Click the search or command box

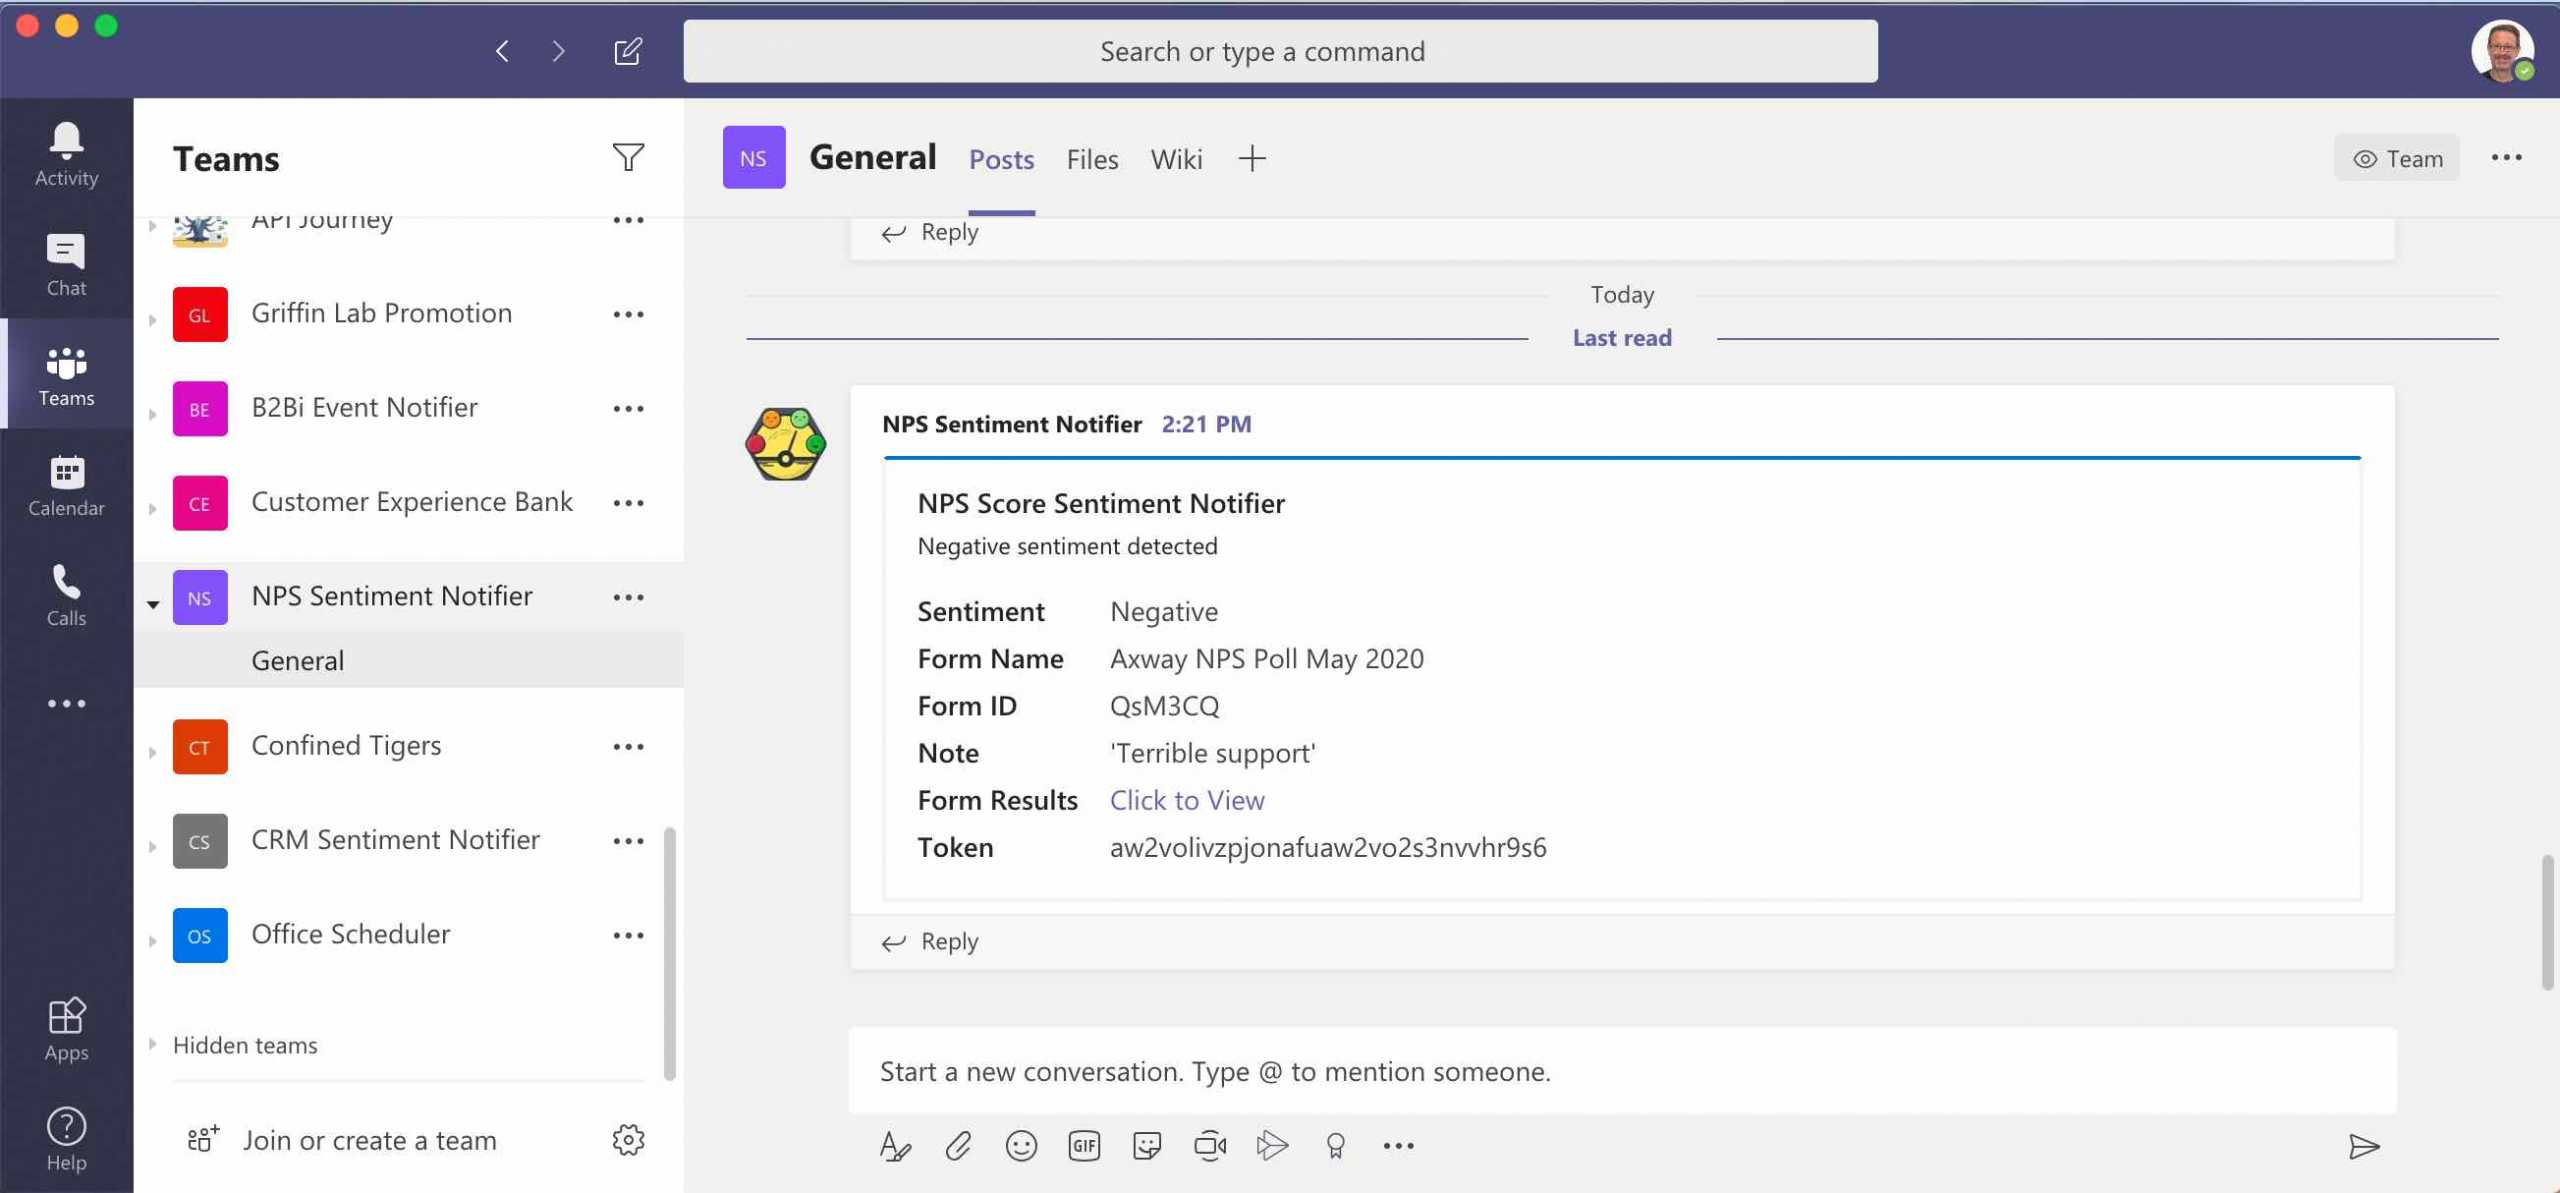[x=1280, y=51]
